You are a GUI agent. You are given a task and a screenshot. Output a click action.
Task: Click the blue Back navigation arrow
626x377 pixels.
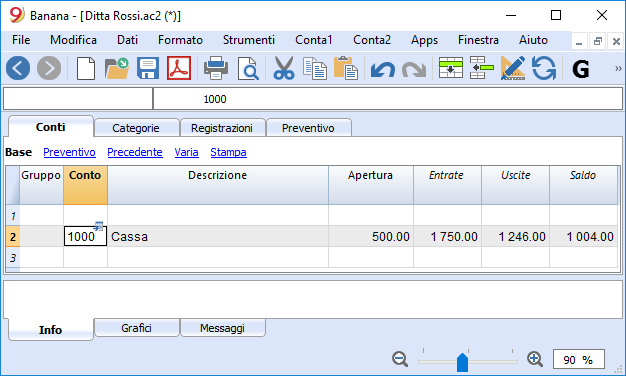coord(18,68)
